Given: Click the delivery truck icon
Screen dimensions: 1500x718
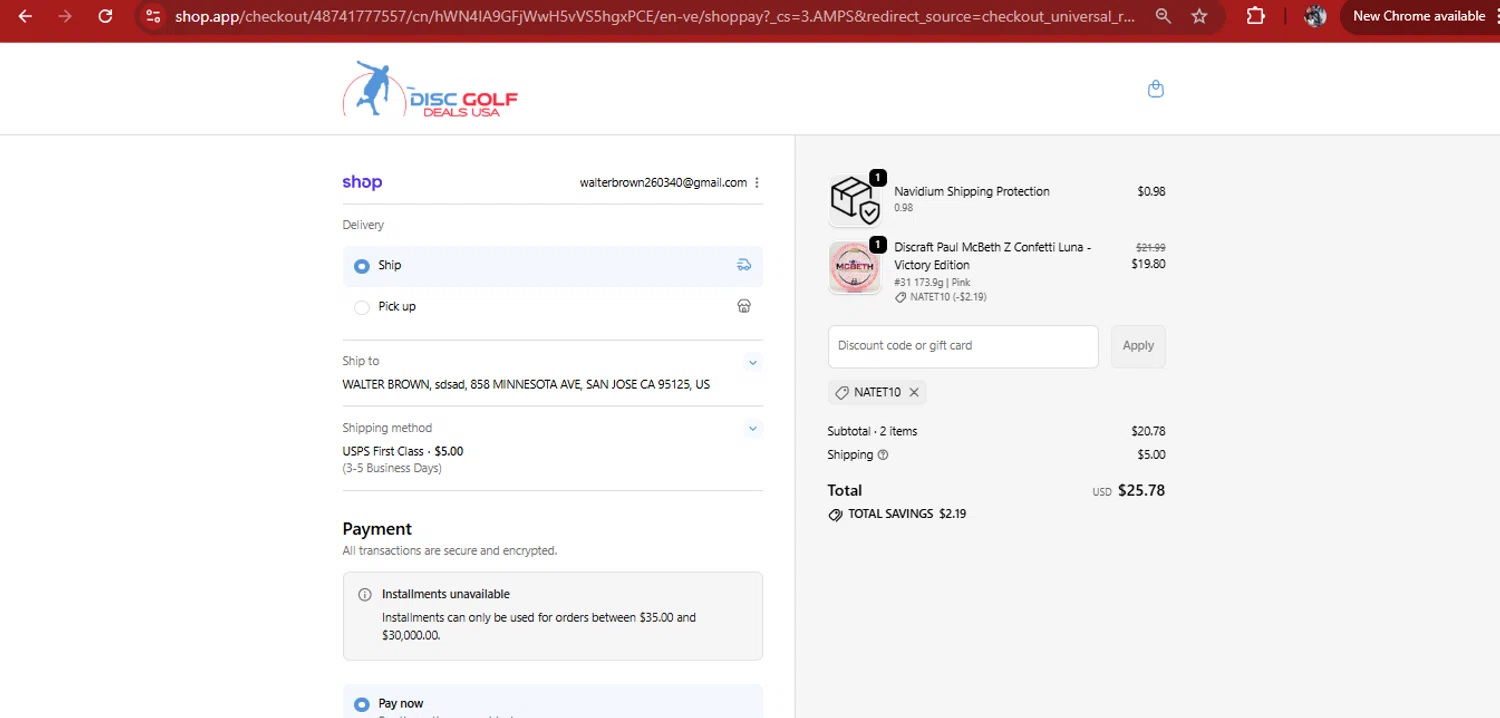Looking at the screenshot, I should pyautogui.click(x=744, y=265).
